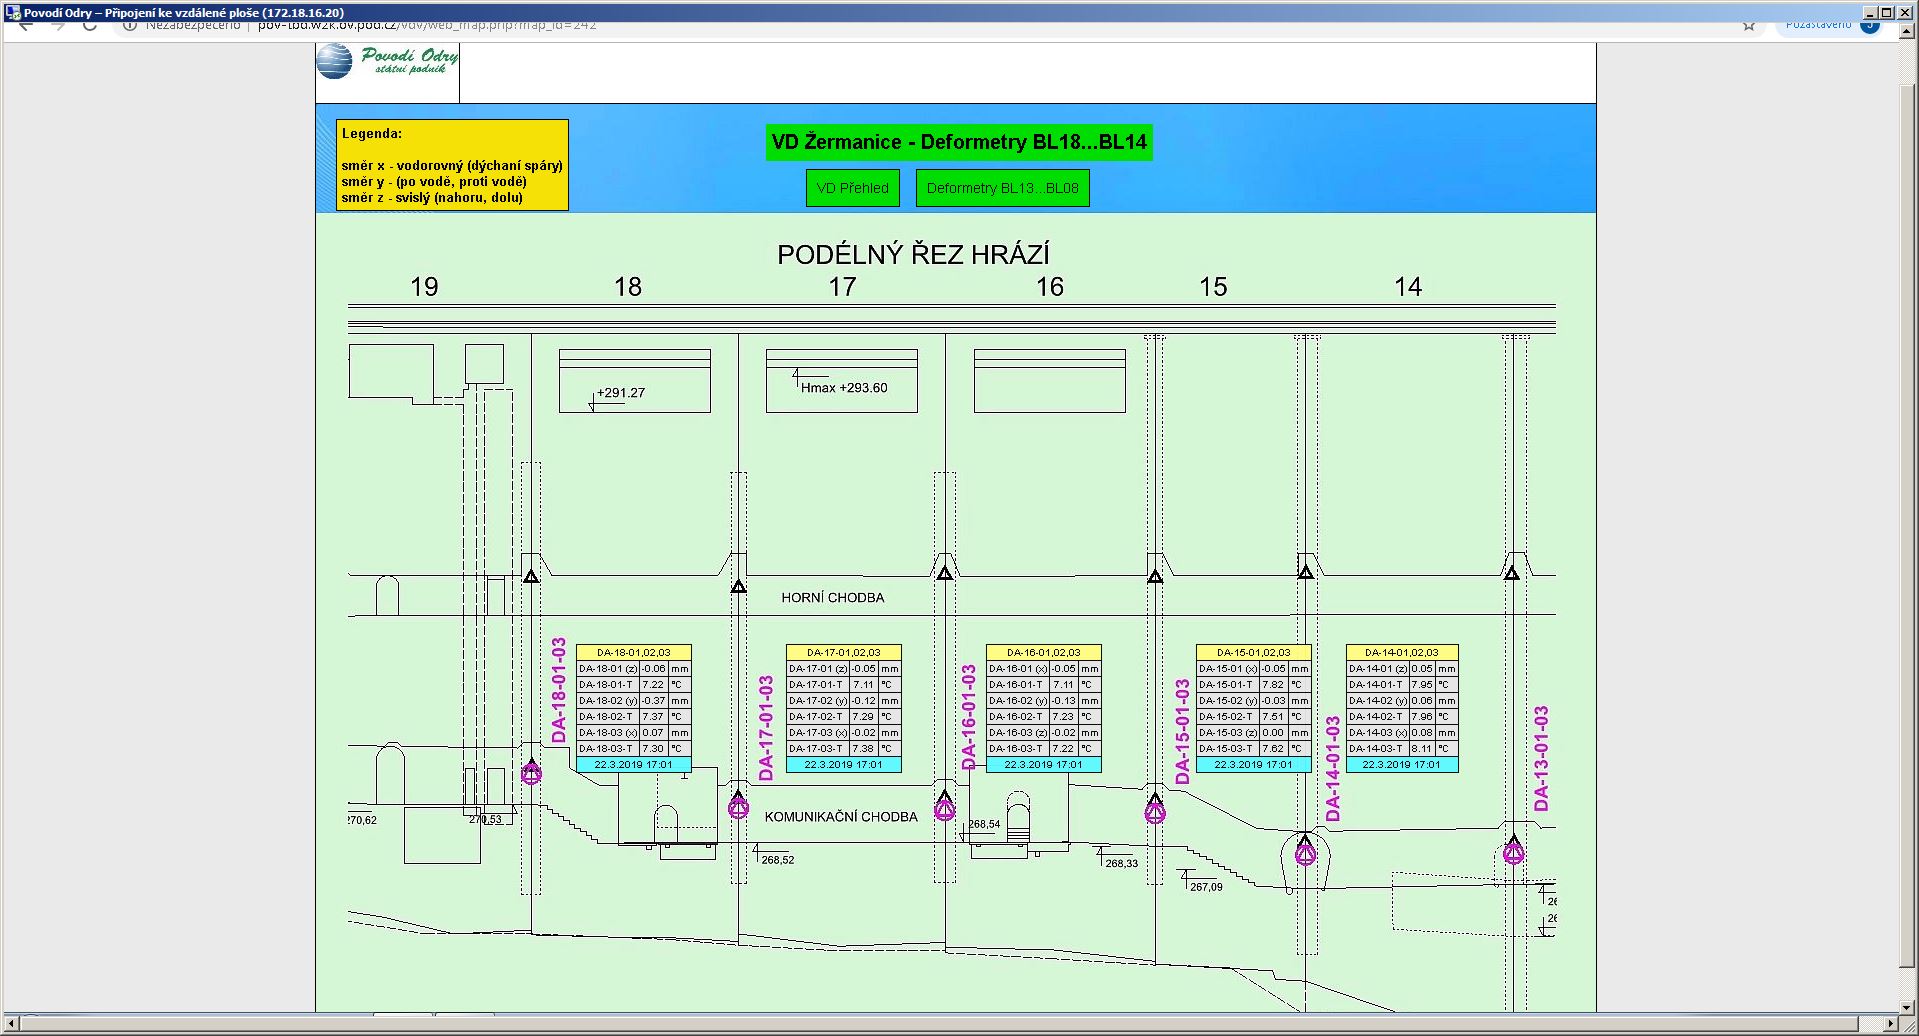Screen dimensions: 1919x1036
Task: Click upper gallery triangle between blocks 18 and 17
Action: click(x=738, y=586)
